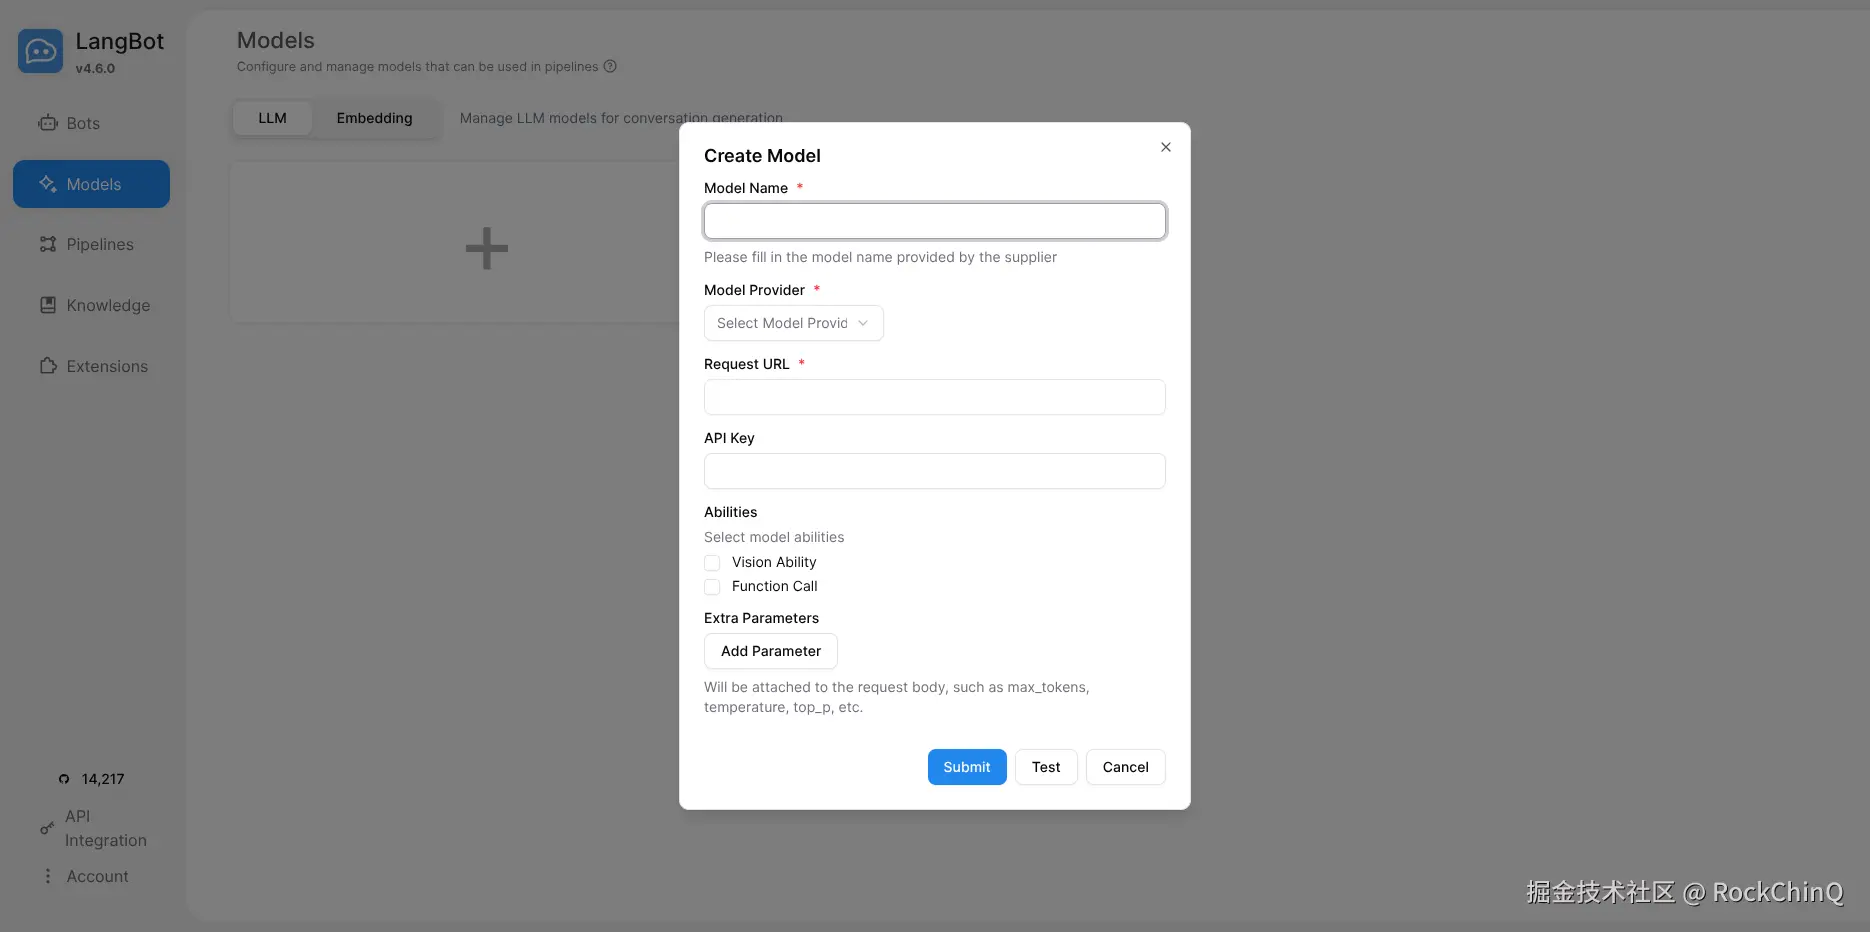Click the Test button
This screenshot has height=932, width=1870.
pos(1045,767)
